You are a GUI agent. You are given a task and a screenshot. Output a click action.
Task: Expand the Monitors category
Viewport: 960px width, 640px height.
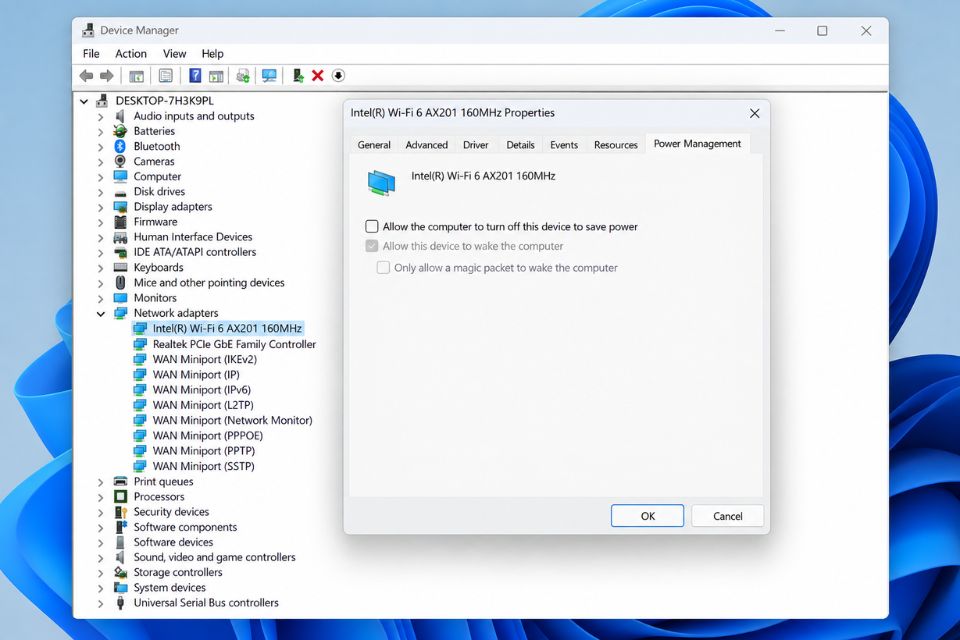click(100, 299)
